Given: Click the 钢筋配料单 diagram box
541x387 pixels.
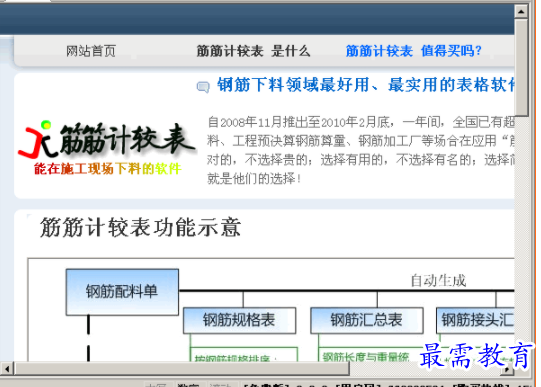Looking at the screenshot, I should pos(122,292).
